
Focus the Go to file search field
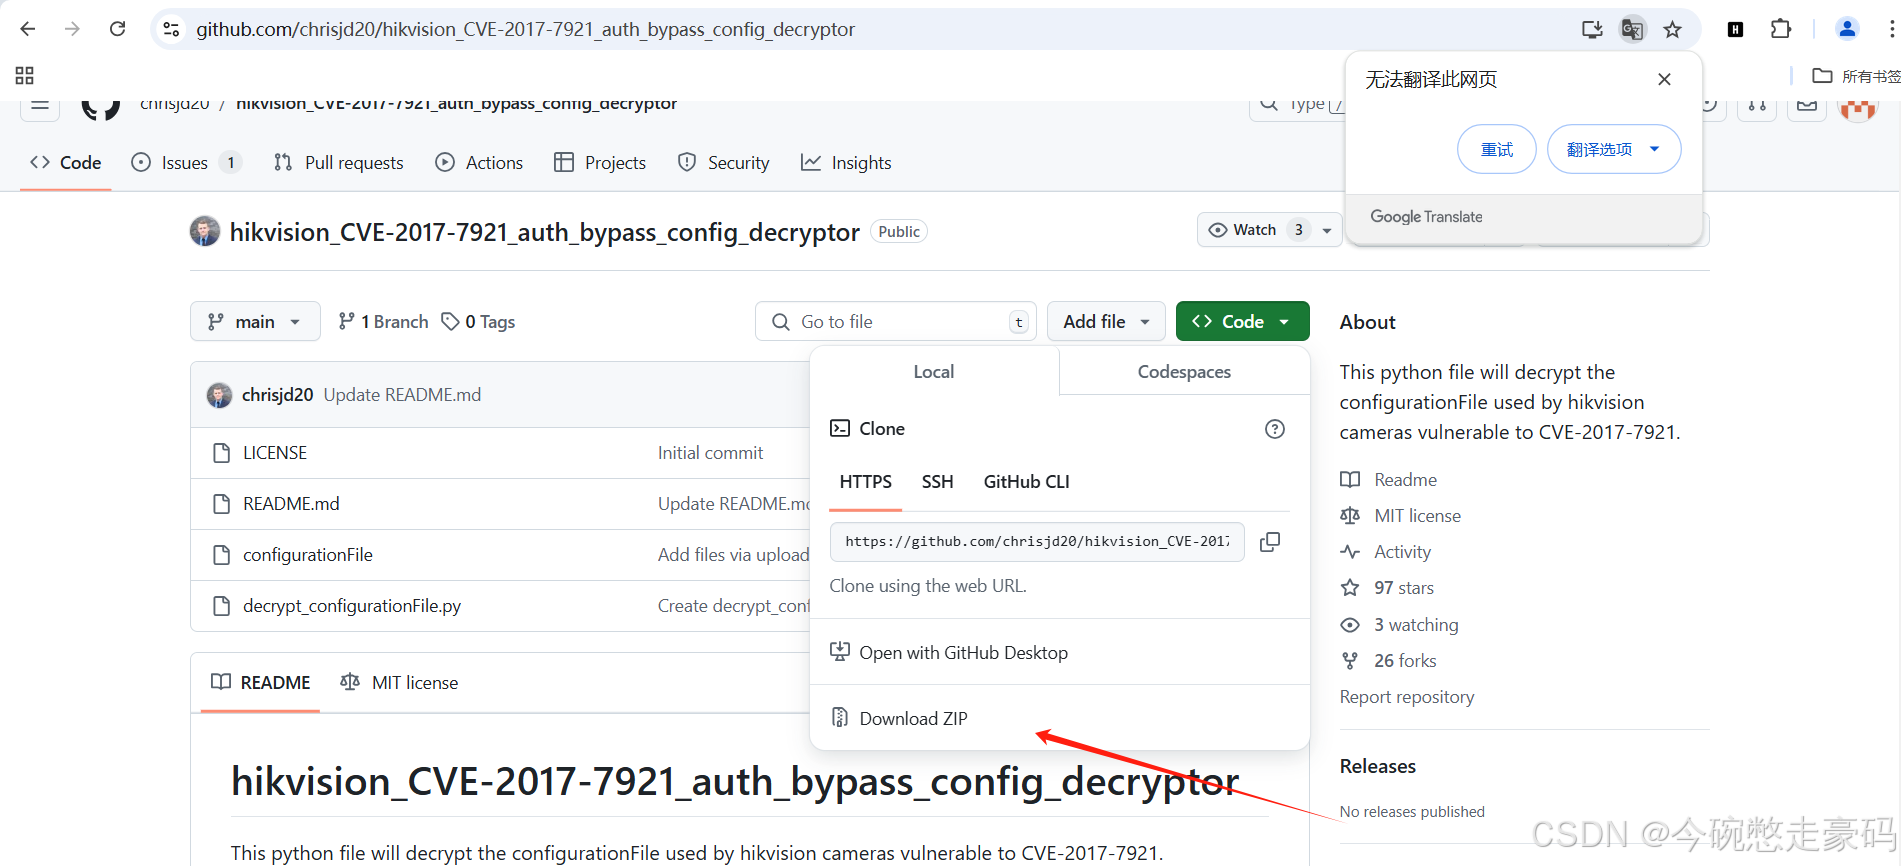click(x=896, y=321)
